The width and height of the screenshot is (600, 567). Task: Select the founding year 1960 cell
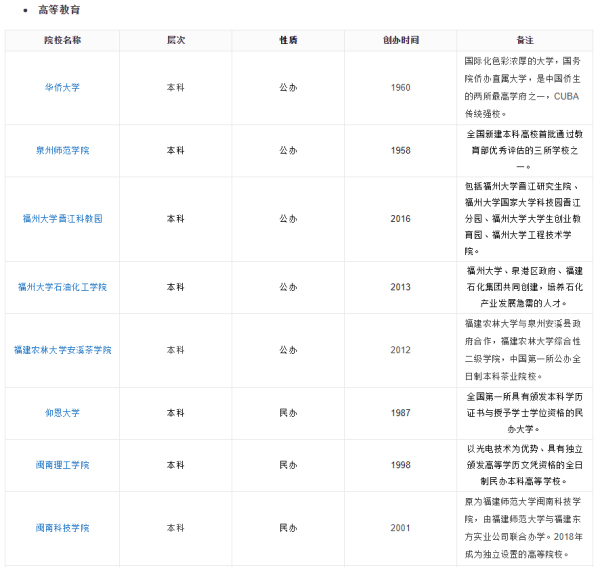tap(401, 88)
